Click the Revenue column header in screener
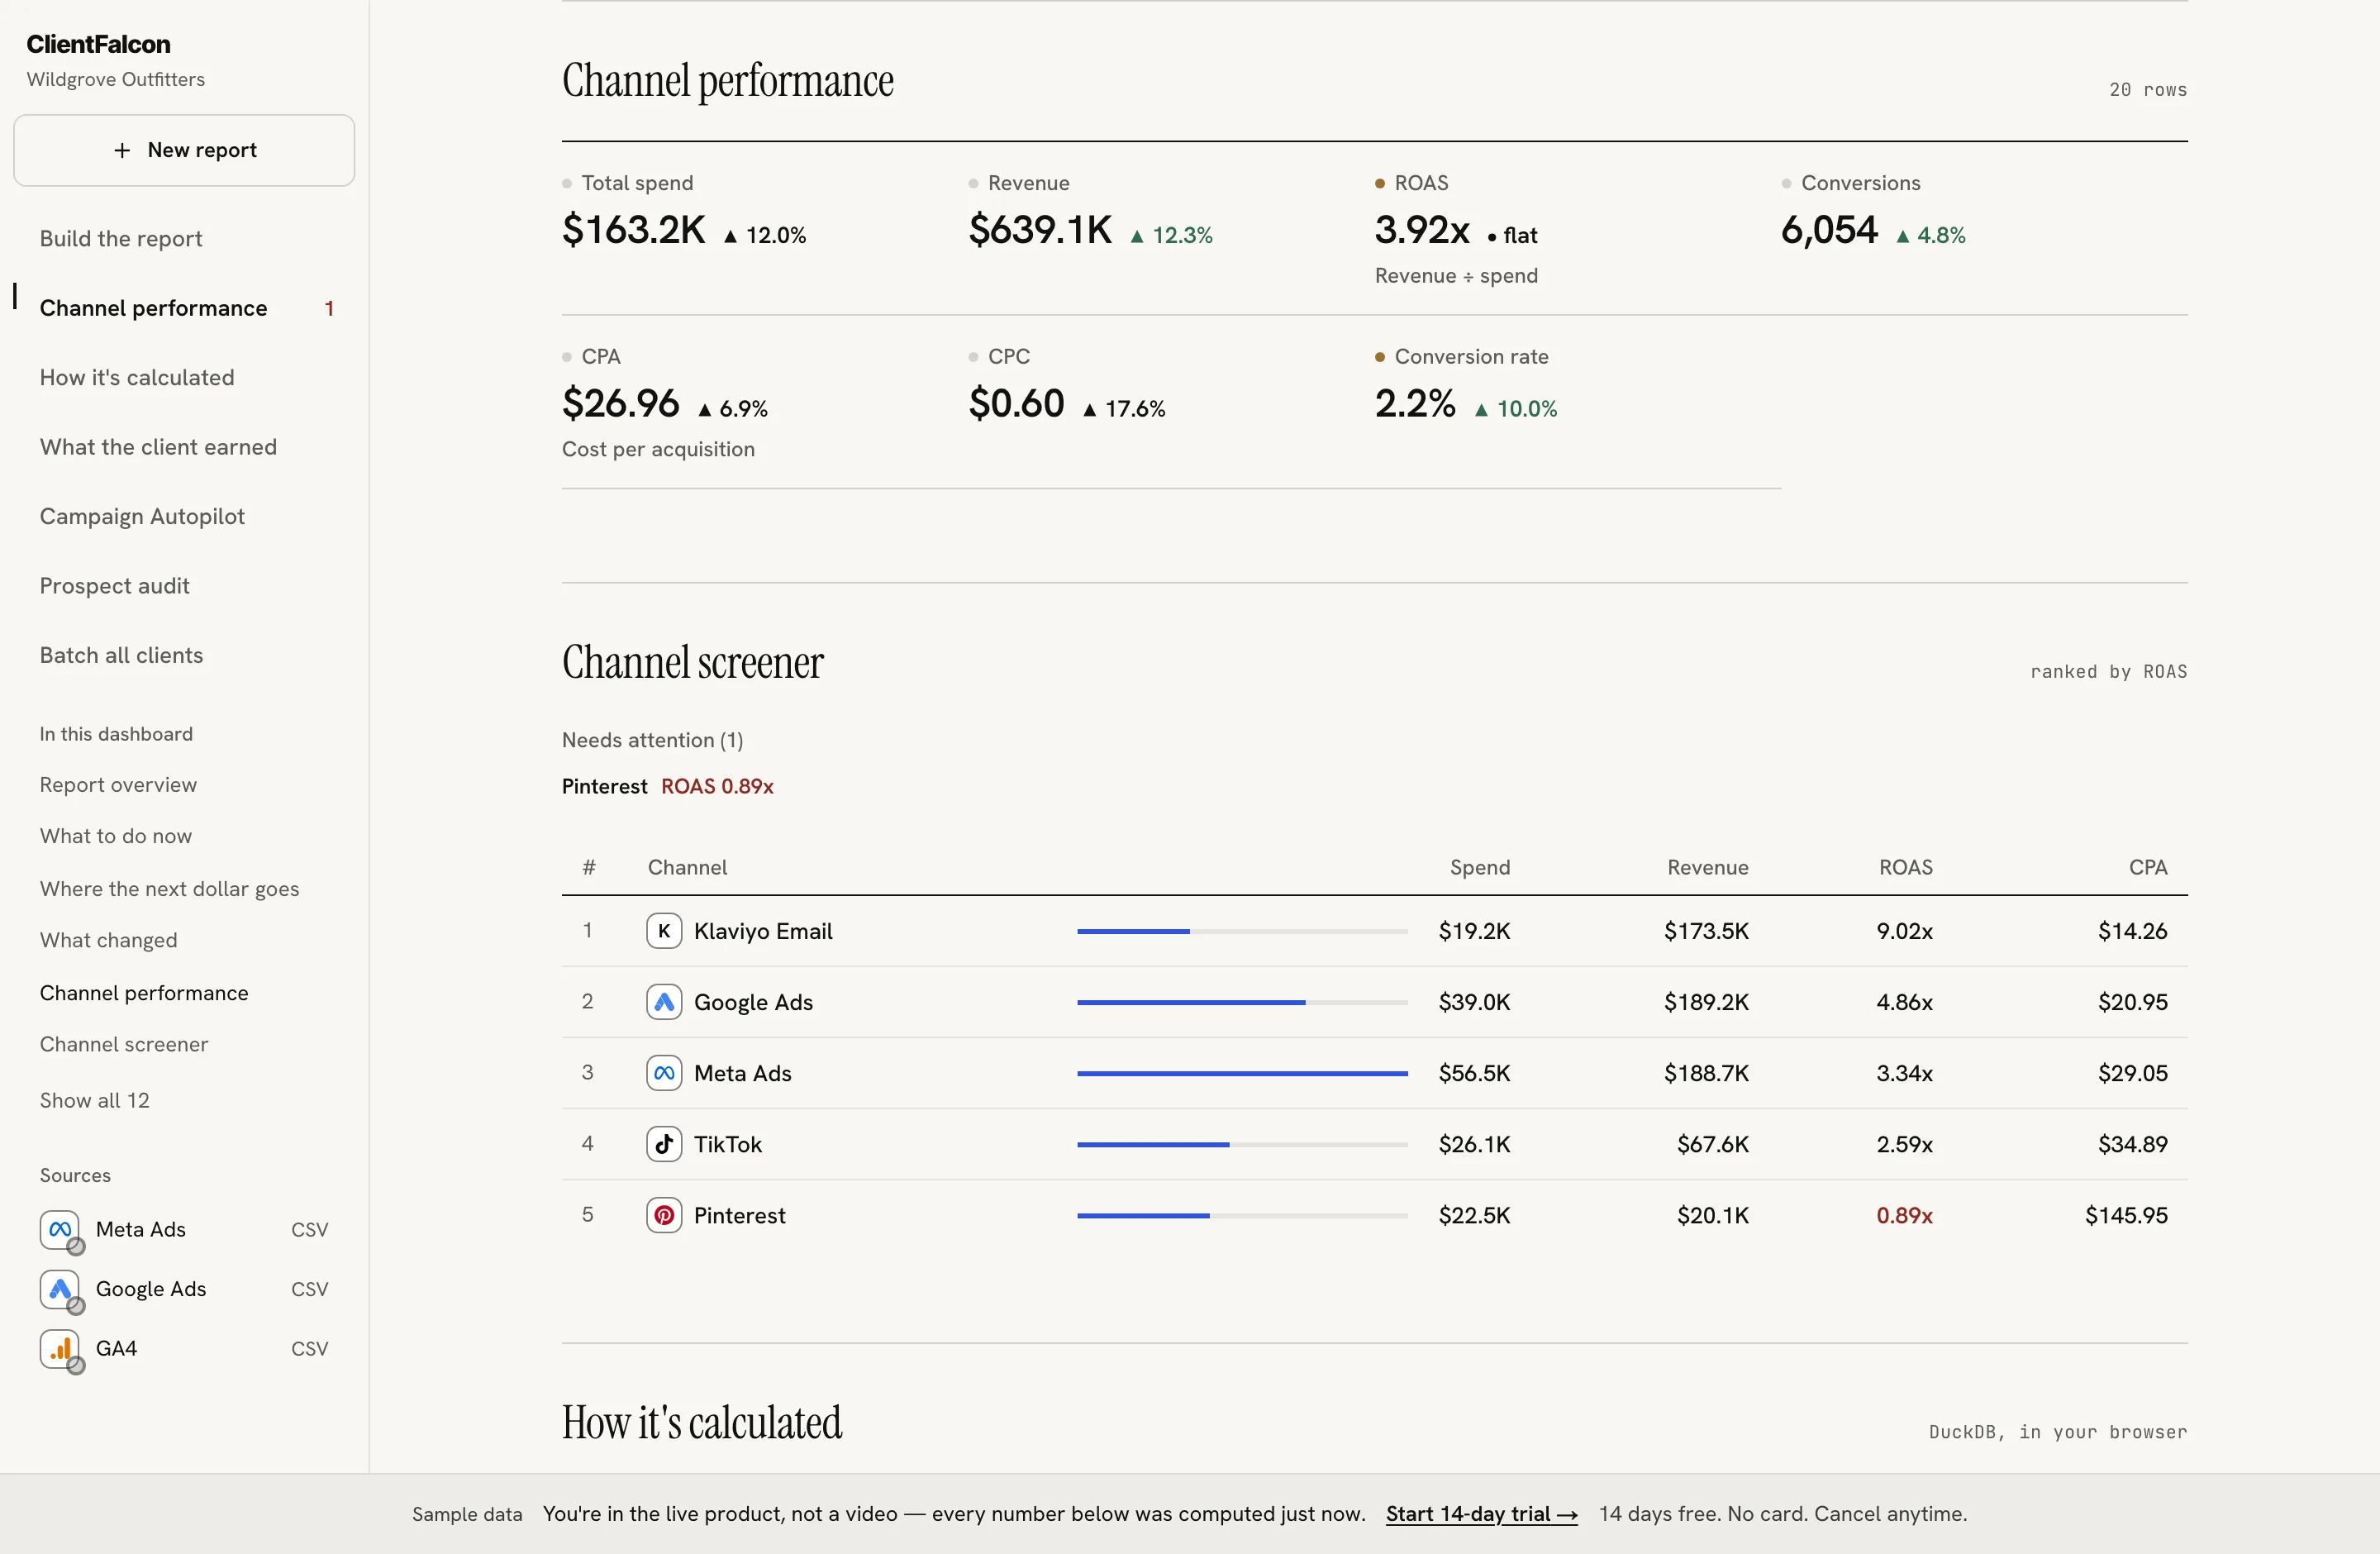 pos(1707,867)
